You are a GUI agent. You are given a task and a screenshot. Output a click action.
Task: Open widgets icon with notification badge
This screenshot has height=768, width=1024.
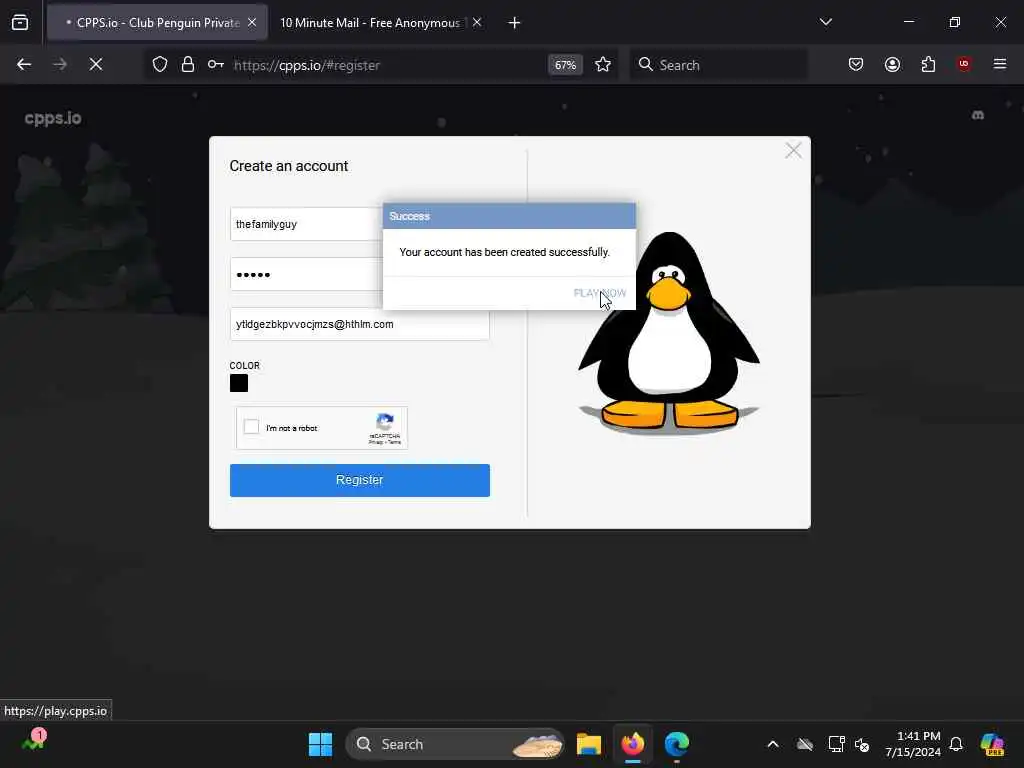[33, 742]
